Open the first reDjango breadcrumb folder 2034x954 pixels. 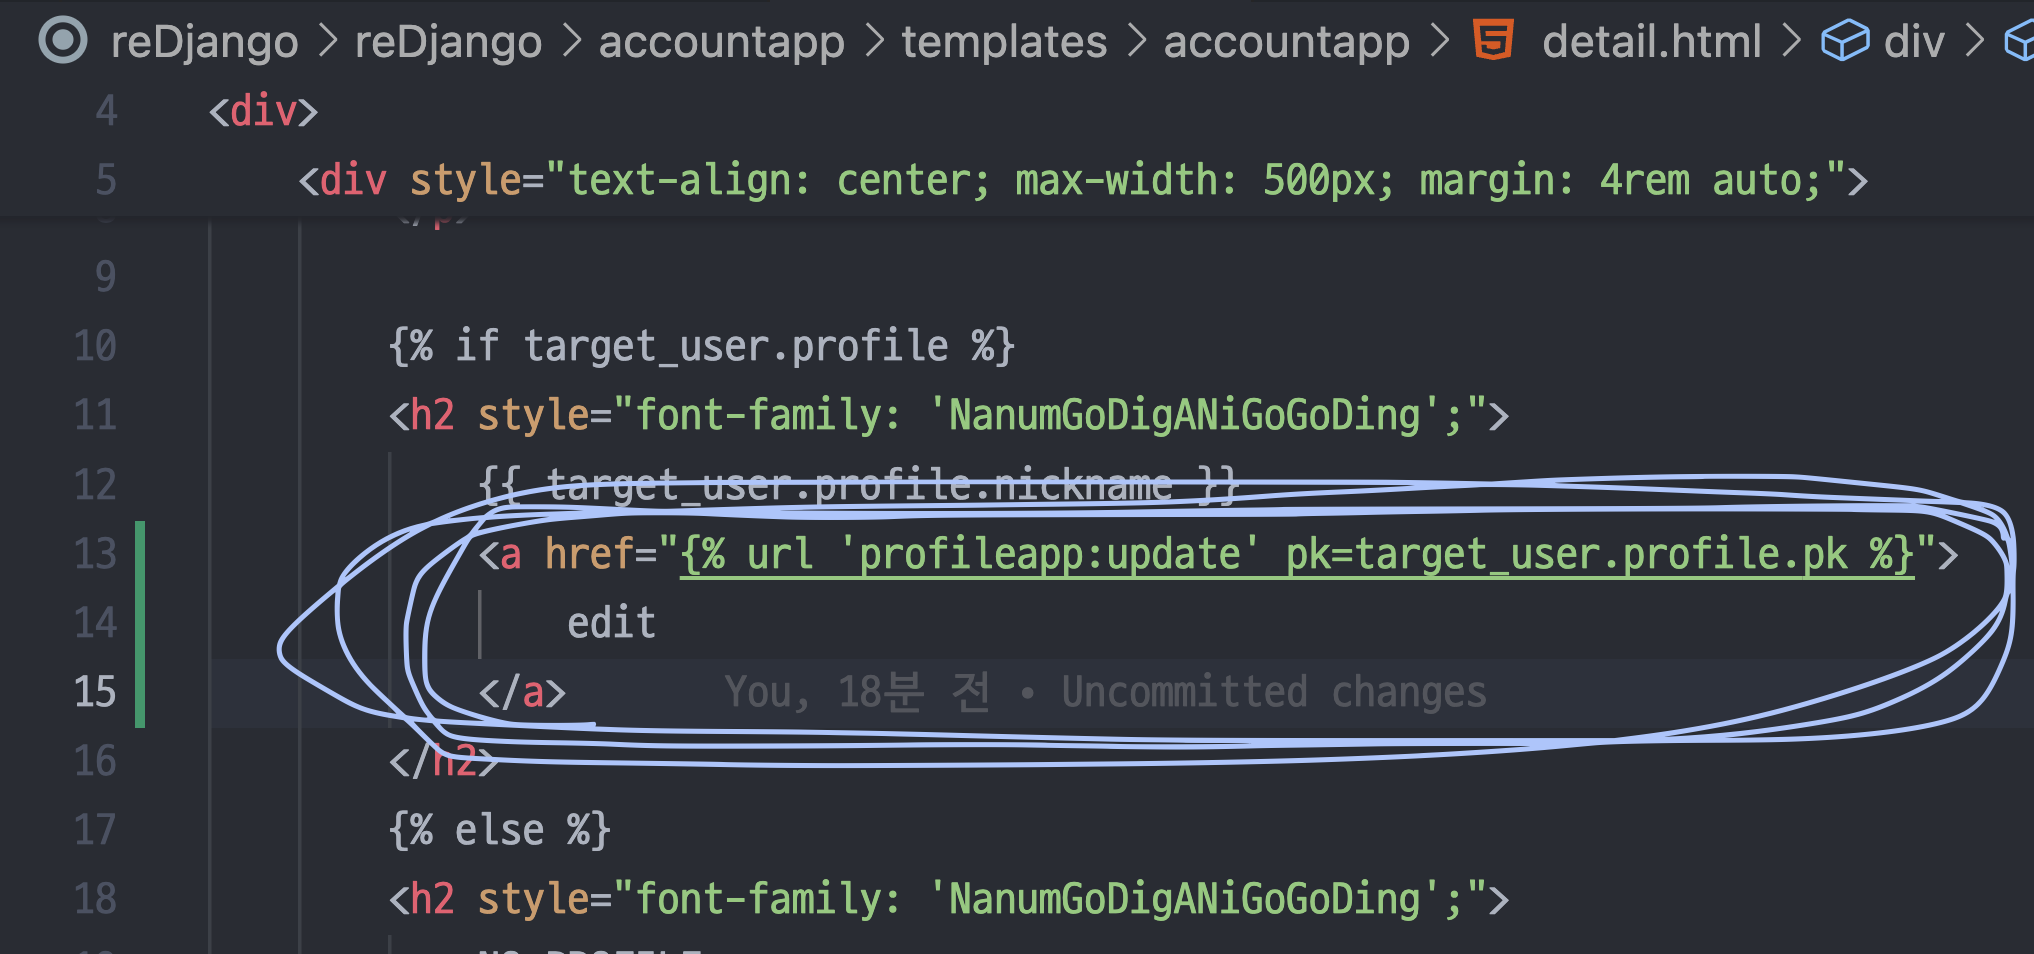coord(204,41)
